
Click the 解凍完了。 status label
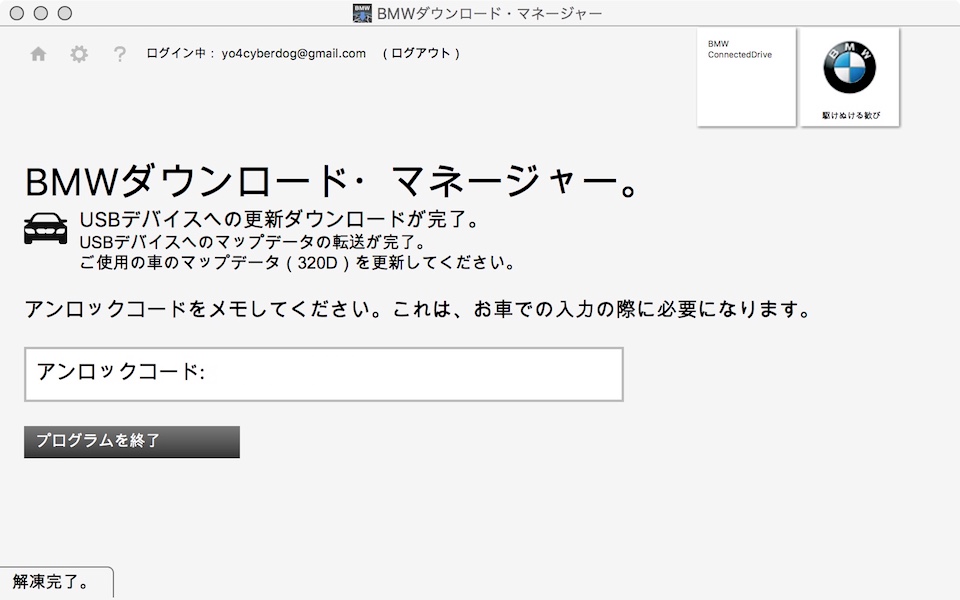50,582
